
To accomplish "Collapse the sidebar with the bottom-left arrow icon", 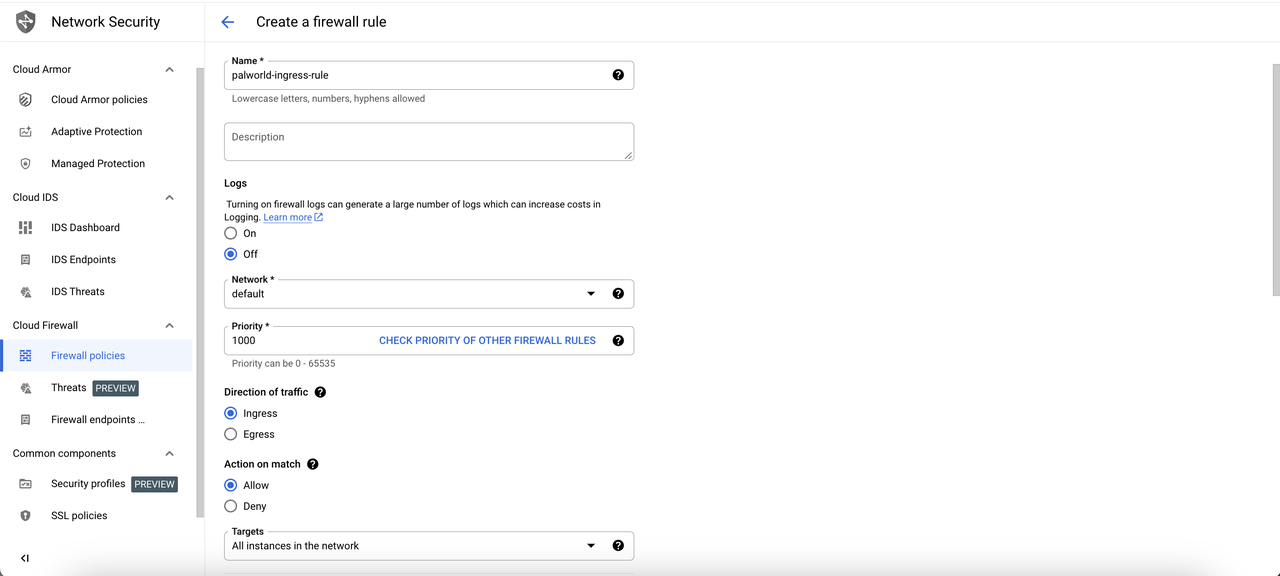I will [x=25, y=558].
